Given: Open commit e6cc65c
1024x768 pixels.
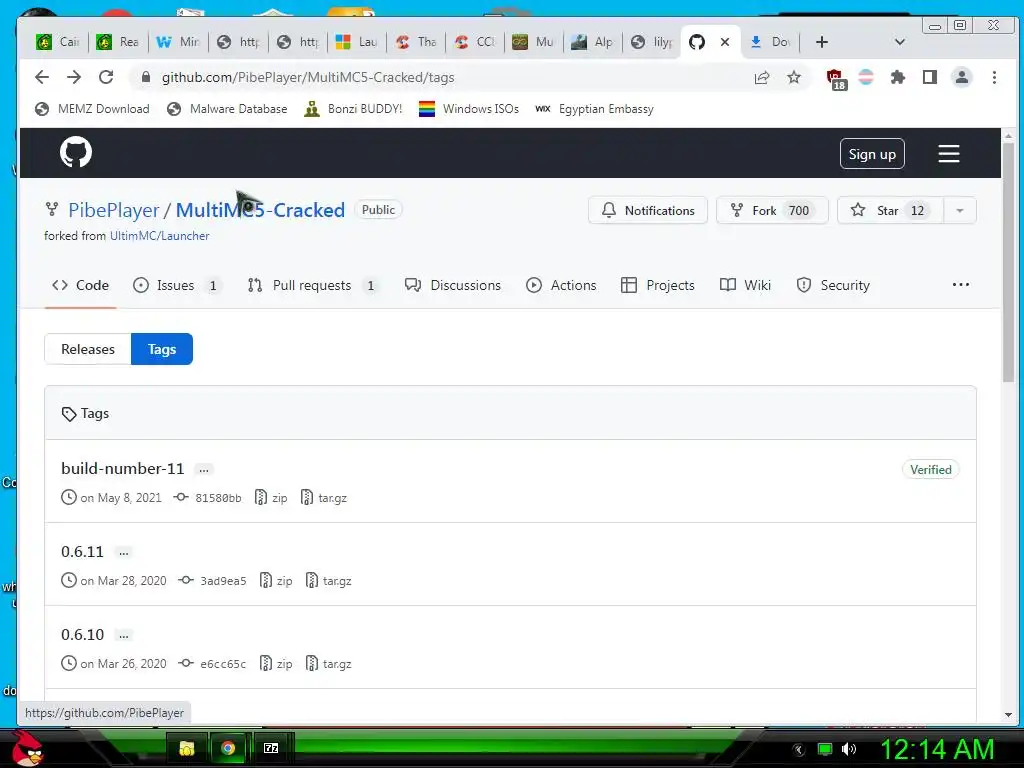Looking at the screenshot, I should click(213, 664).
